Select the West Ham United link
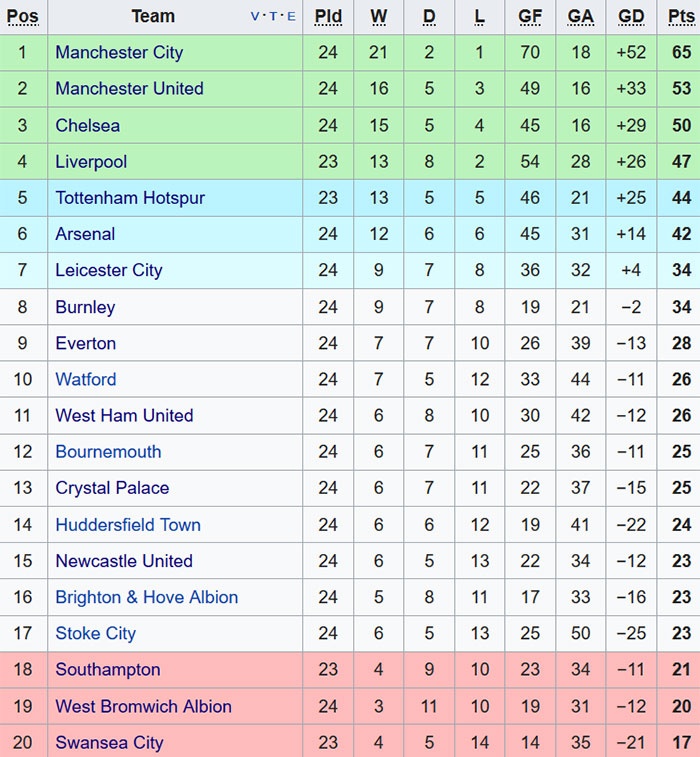This screenshot has height=757, width=700. click(x=124, y=415)
